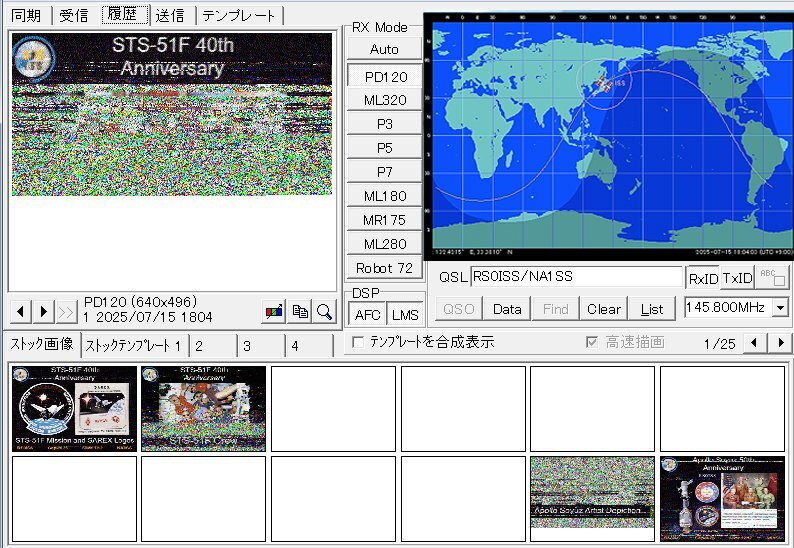Viewport: 794px width, 548px height.
Task: Select Apollo Soyuz 50th Anniversary thumbnail
Action: 723,499
